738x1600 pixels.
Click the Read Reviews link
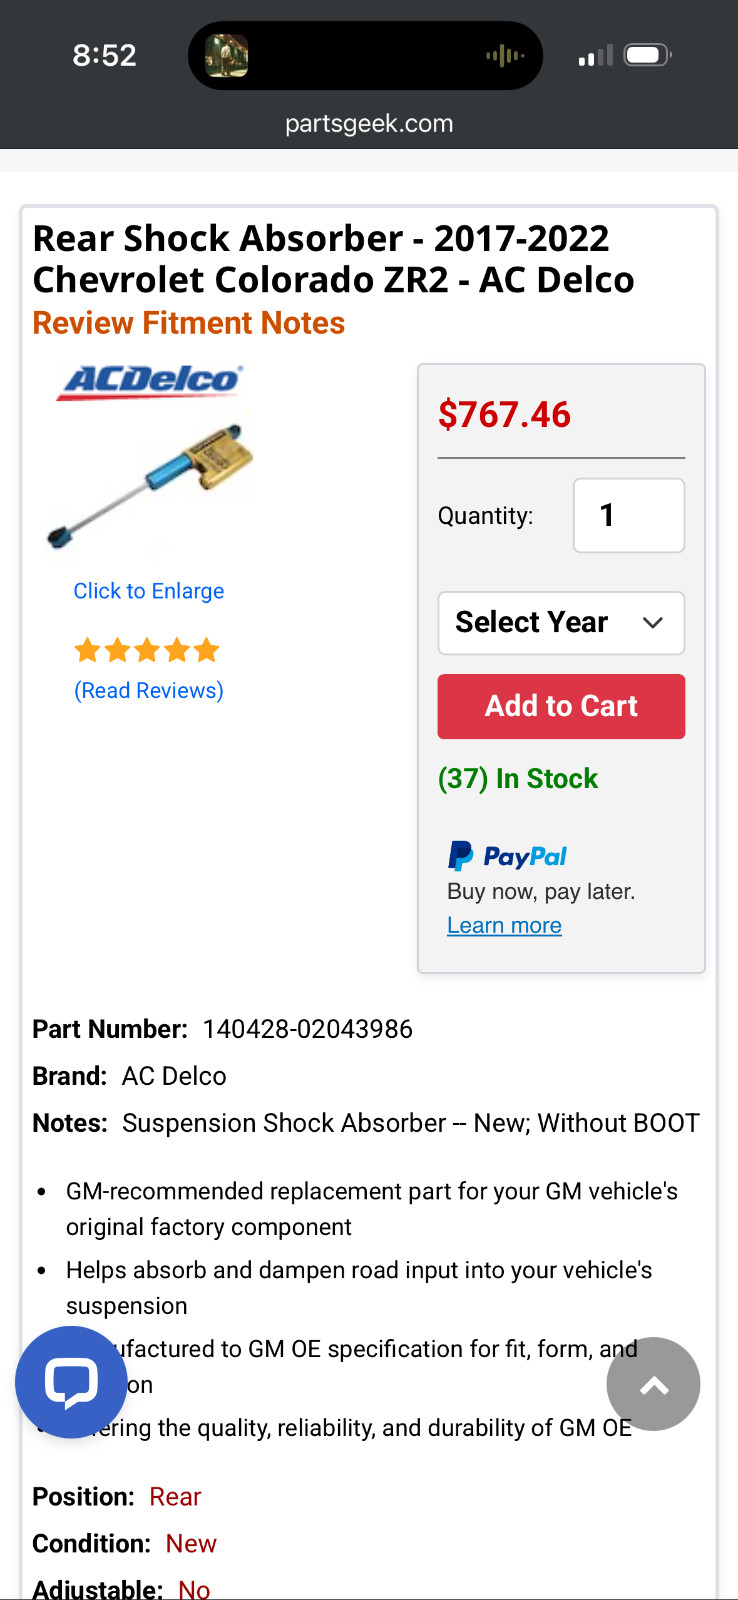pyautogui.click(x=149, y=690)
